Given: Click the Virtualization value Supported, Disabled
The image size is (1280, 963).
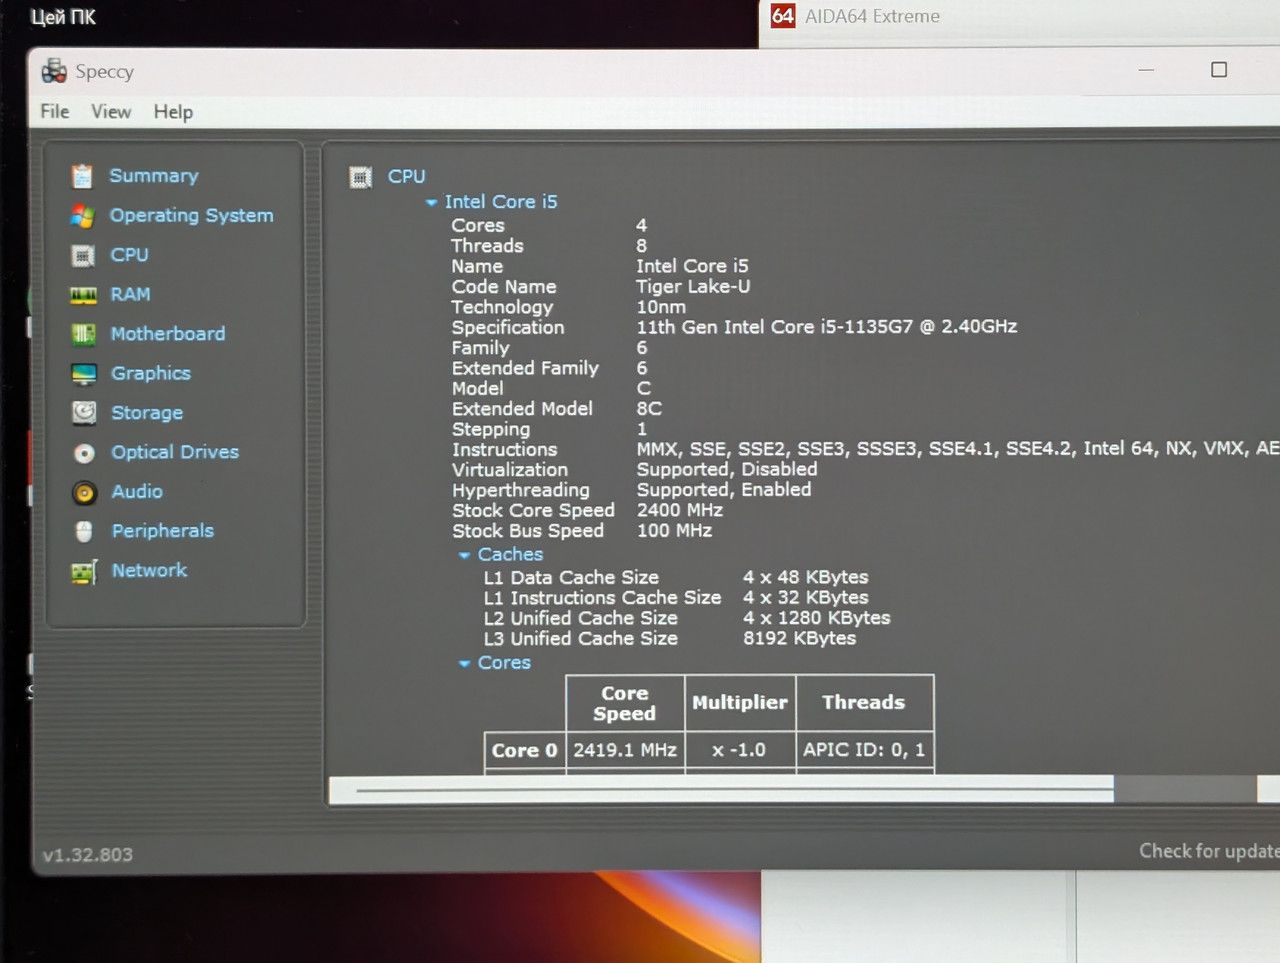Looking at the screenshot, I should point(727,470).
